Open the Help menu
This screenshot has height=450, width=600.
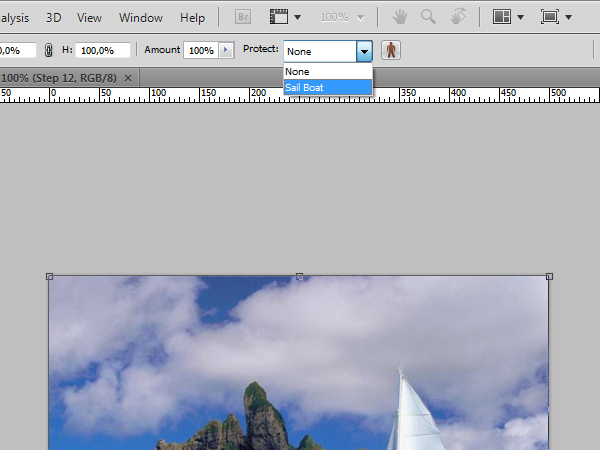[192, 18]
